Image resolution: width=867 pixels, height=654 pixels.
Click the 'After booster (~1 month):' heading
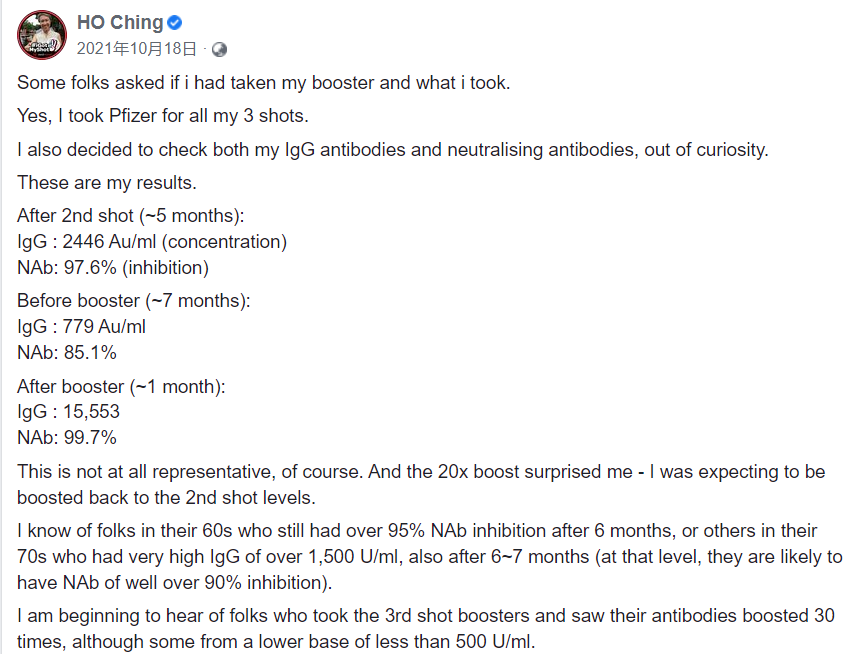click(x=121, y=386)
